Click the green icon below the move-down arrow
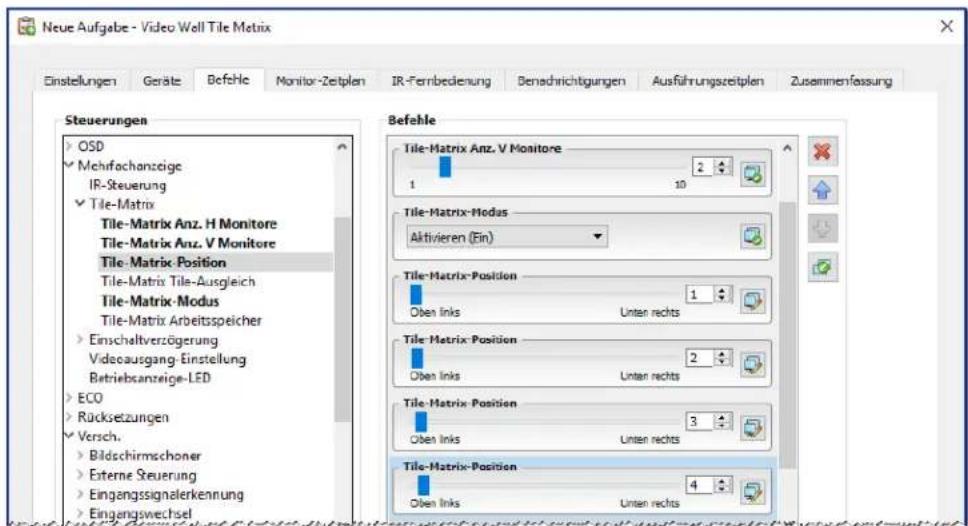 (x=822, y=267)
